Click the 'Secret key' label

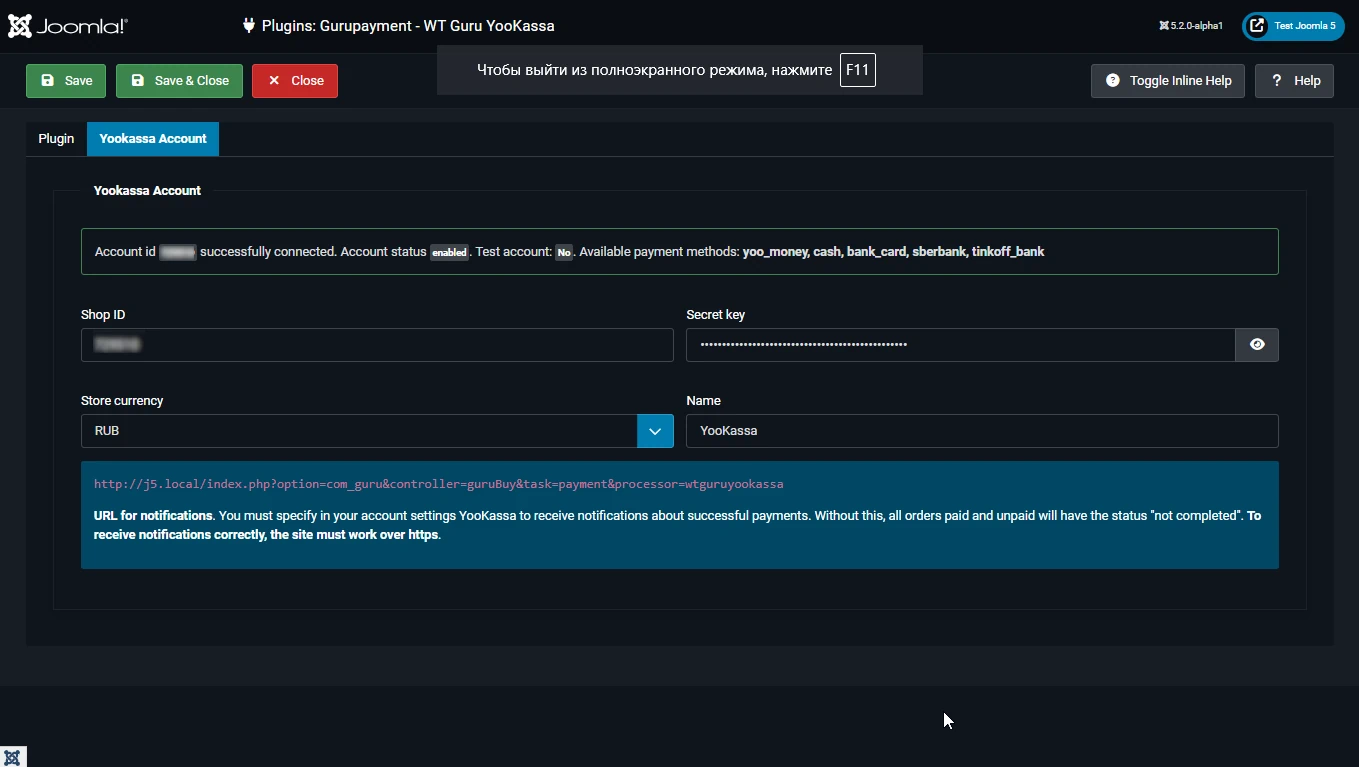click(x=715, y=315)
